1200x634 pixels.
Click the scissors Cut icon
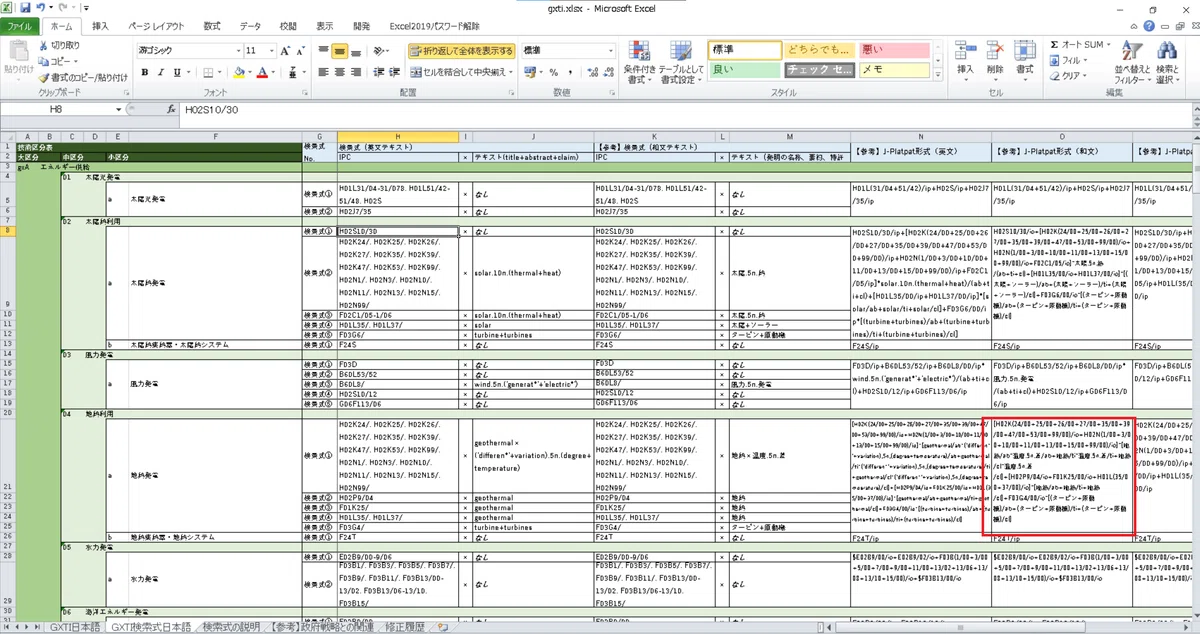[x=44, y=45]
